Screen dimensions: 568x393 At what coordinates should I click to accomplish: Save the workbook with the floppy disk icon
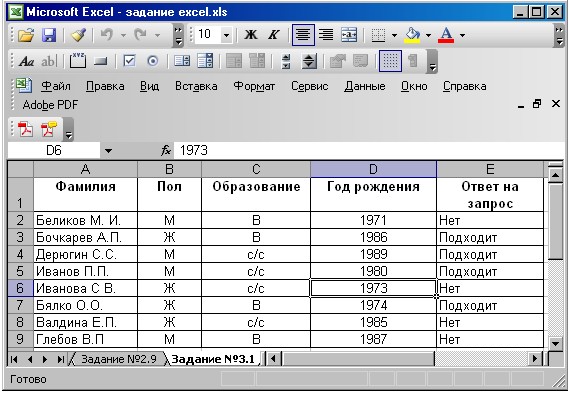coord(49,35)
